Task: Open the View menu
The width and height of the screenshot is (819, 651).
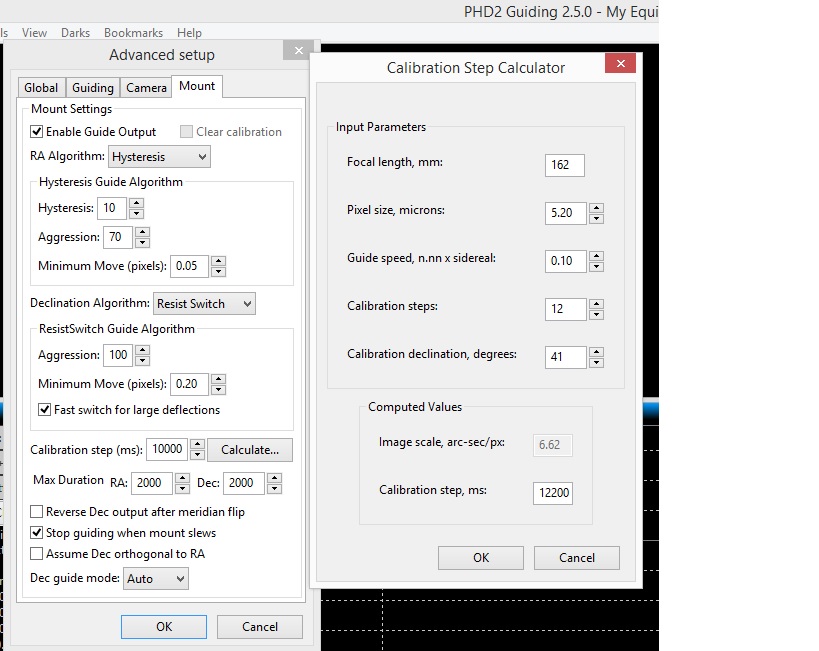Action: coord(34,33)
